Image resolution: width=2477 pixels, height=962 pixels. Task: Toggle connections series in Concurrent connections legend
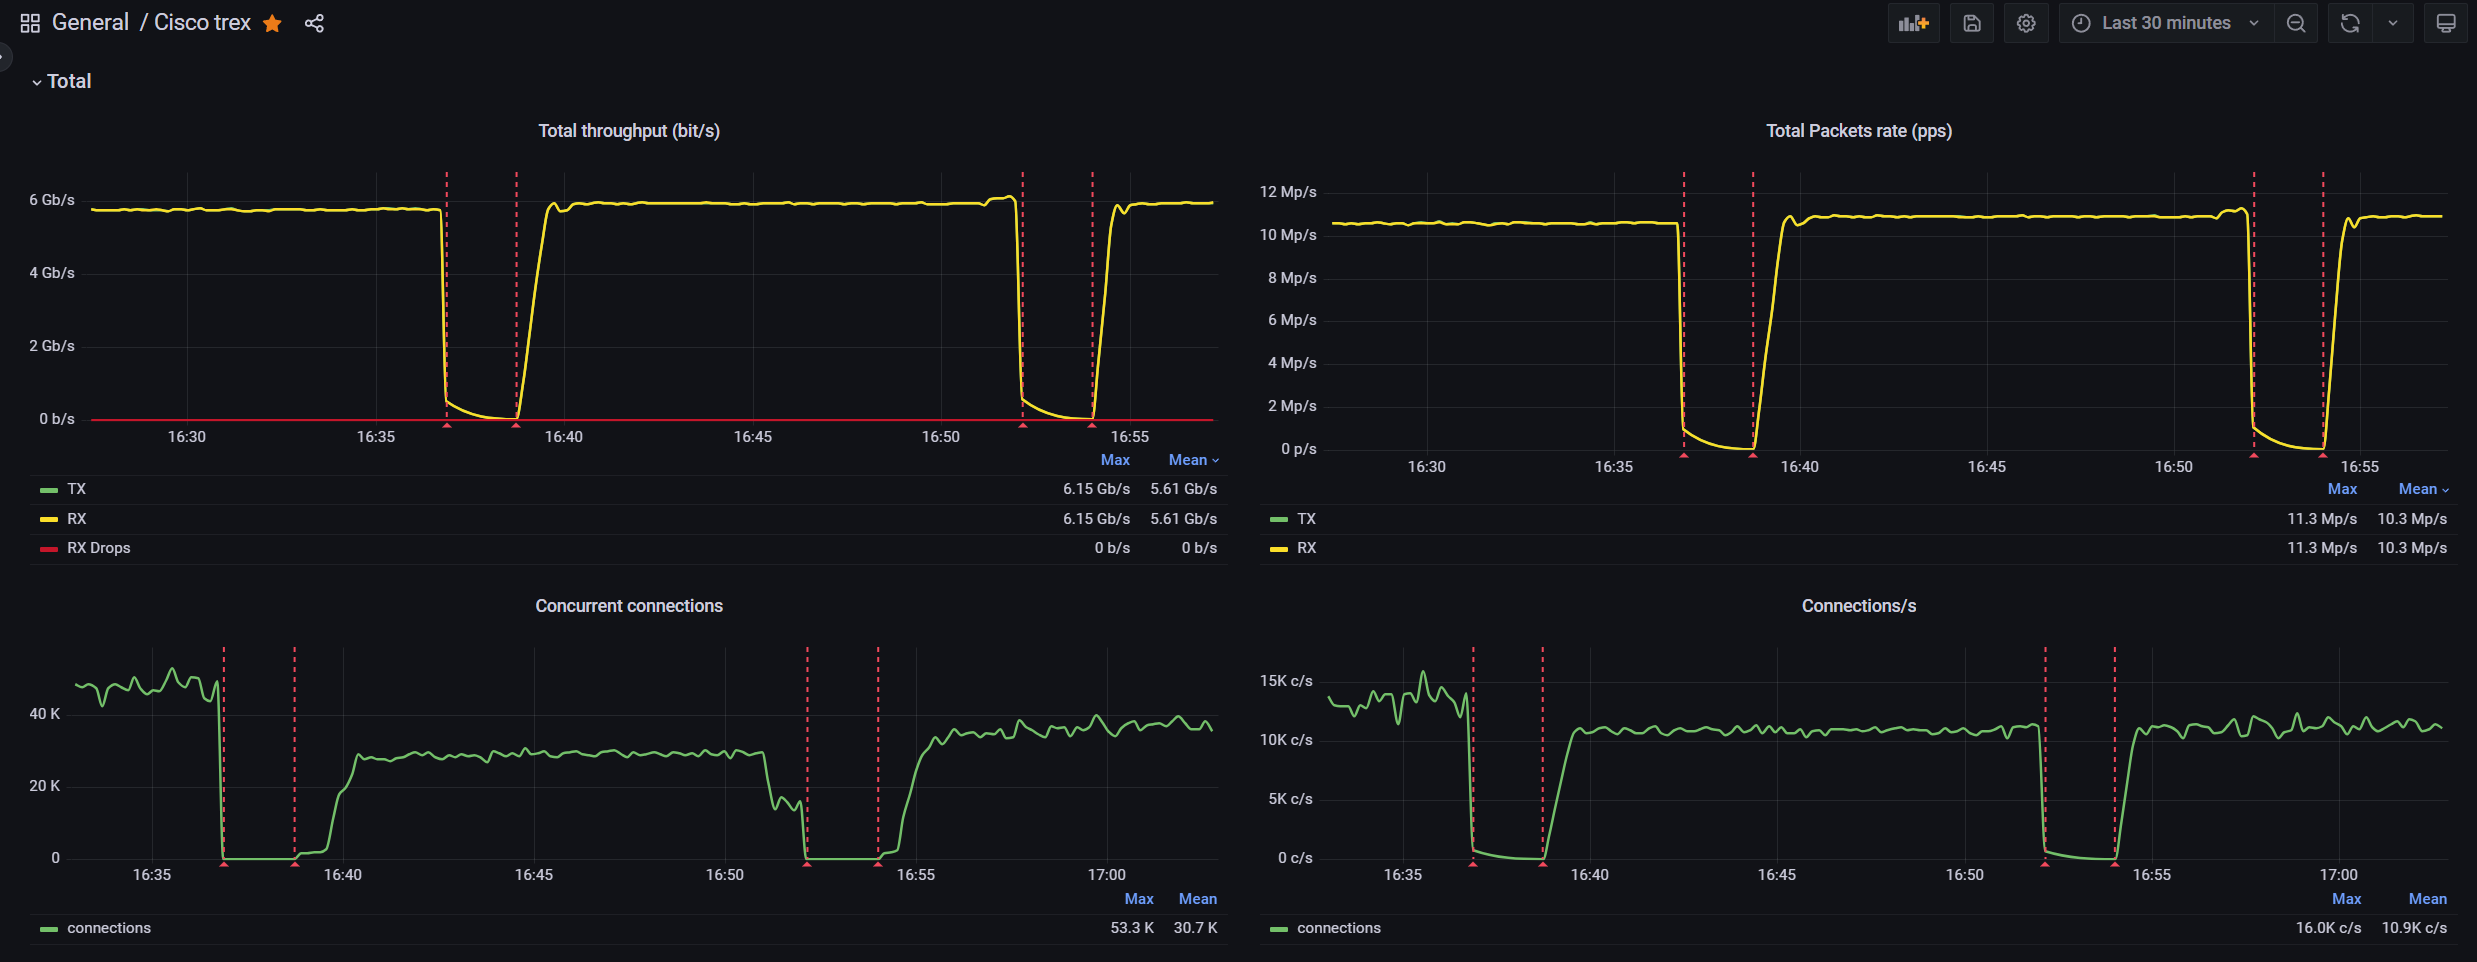click(109, 928)
